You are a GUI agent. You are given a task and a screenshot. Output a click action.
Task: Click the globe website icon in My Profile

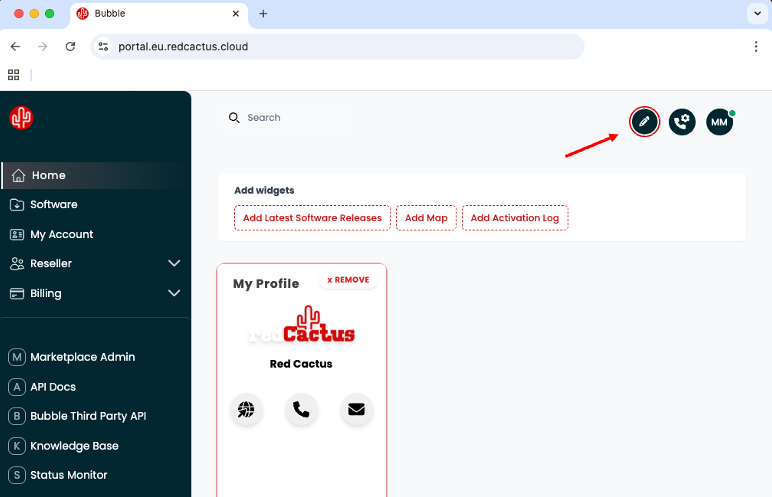coord(246,410)
